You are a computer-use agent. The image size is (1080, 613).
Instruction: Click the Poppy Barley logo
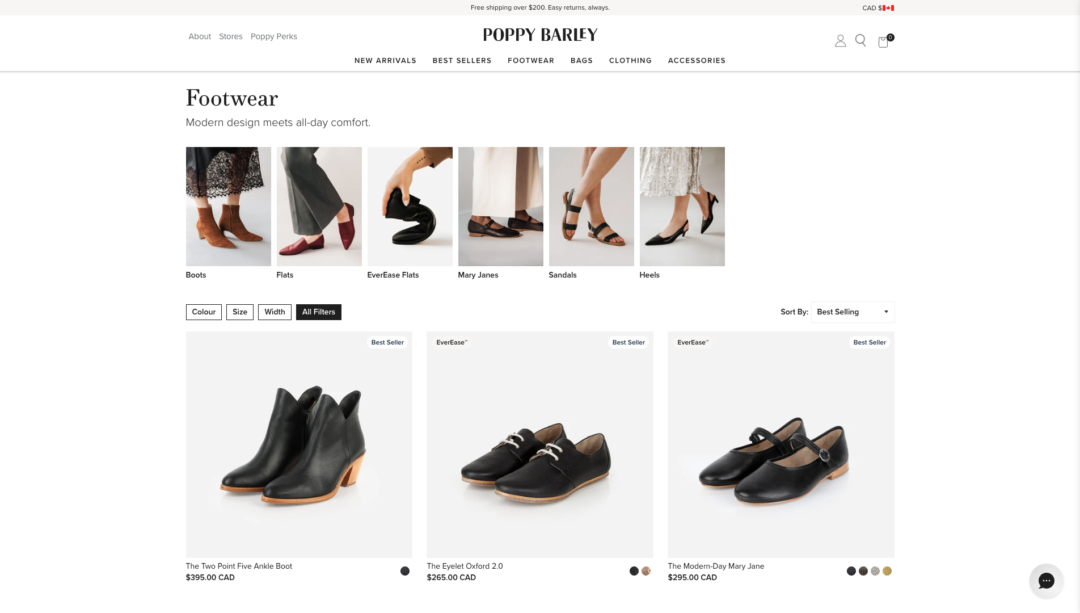pyautogui.click(x=540, y=35)
